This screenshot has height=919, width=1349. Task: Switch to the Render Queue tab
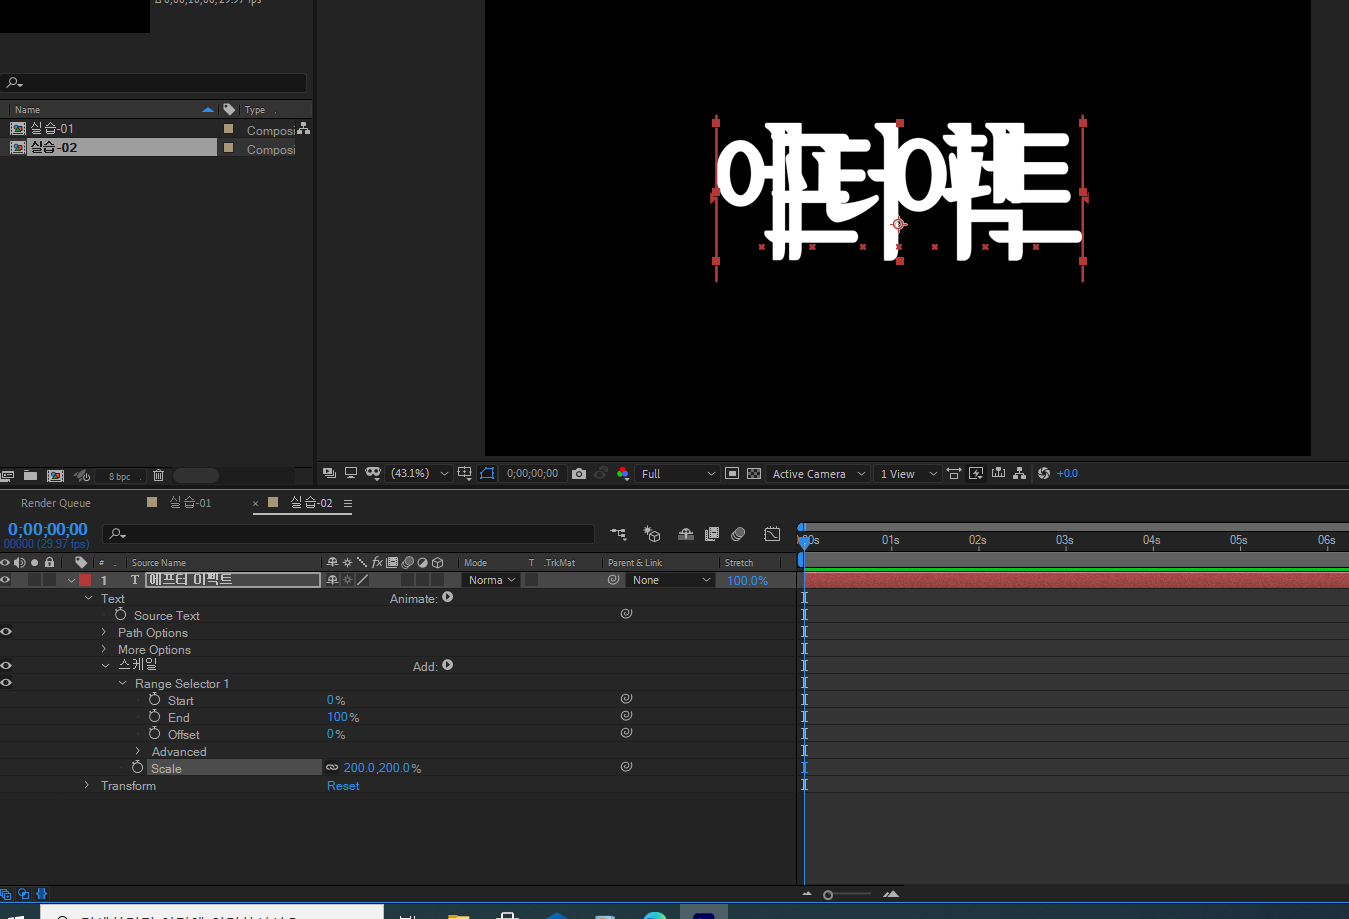point(56,503)
